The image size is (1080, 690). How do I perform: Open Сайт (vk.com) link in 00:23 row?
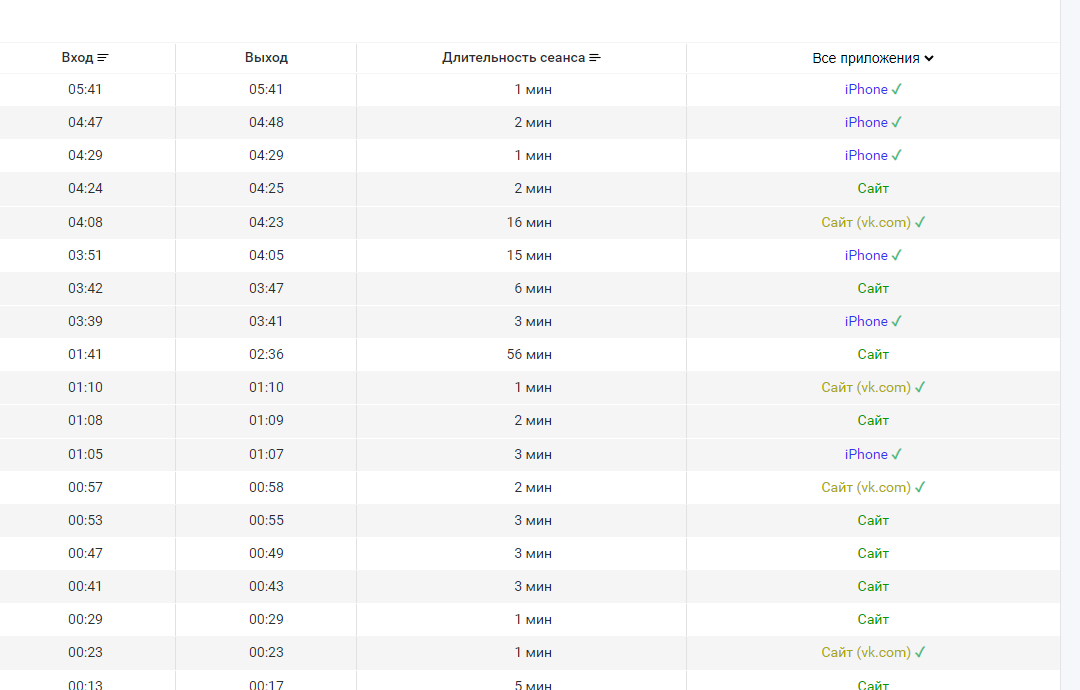(866, 653)
